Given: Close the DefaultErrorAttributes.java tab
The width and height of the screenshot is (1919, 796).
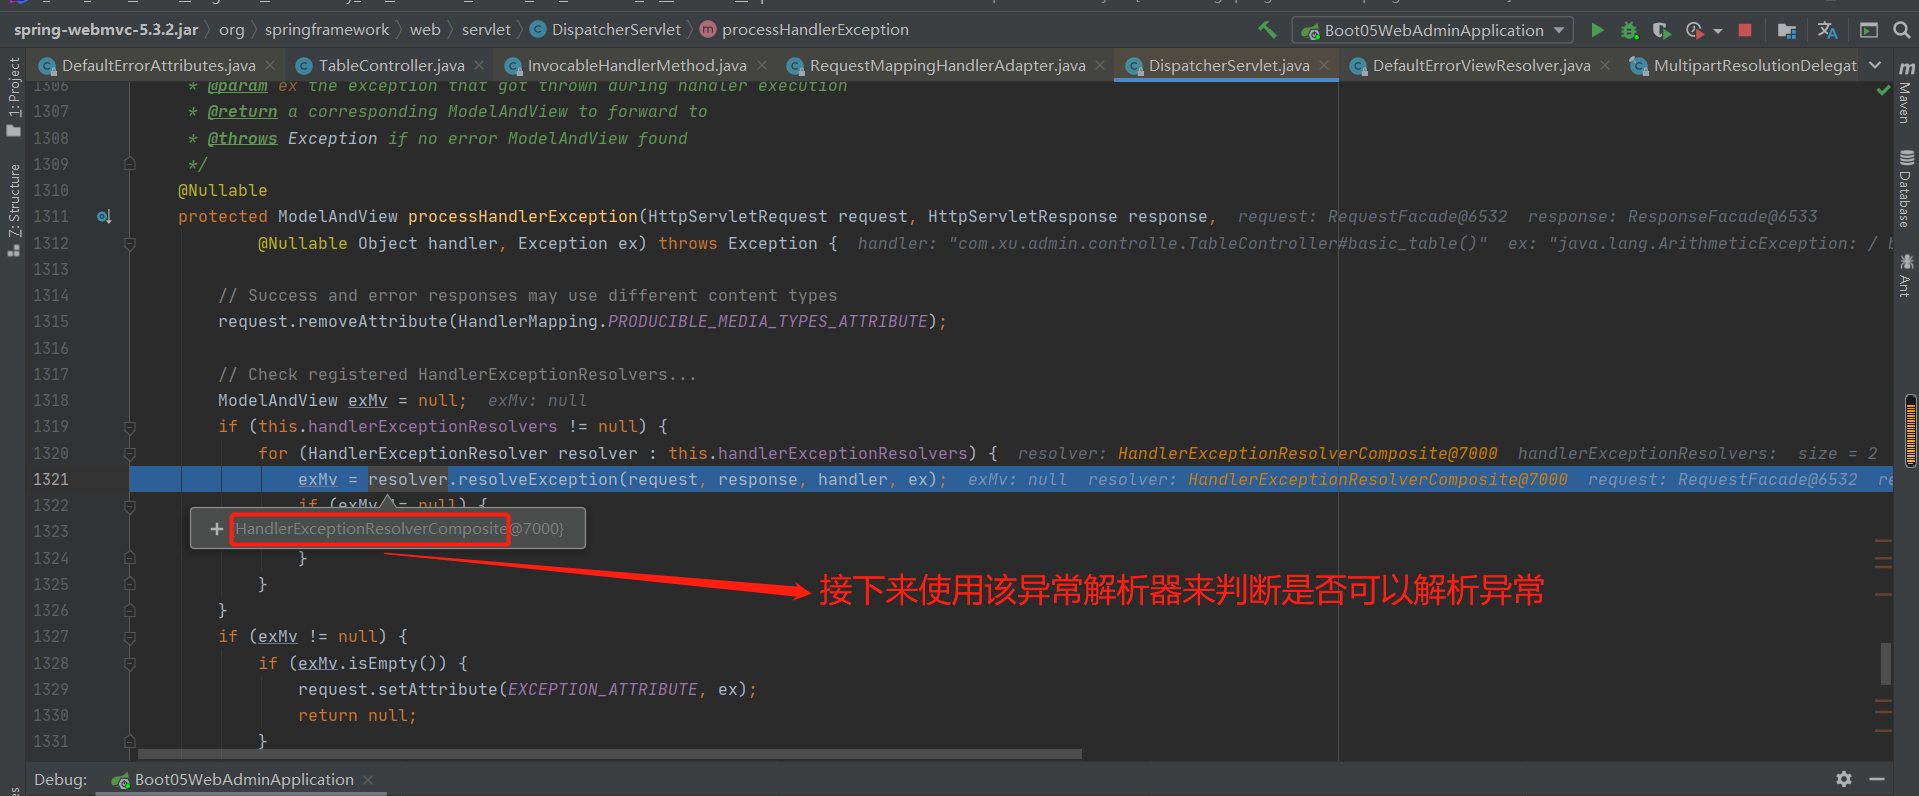Looking at the screenshot, I should click(270, 65).
